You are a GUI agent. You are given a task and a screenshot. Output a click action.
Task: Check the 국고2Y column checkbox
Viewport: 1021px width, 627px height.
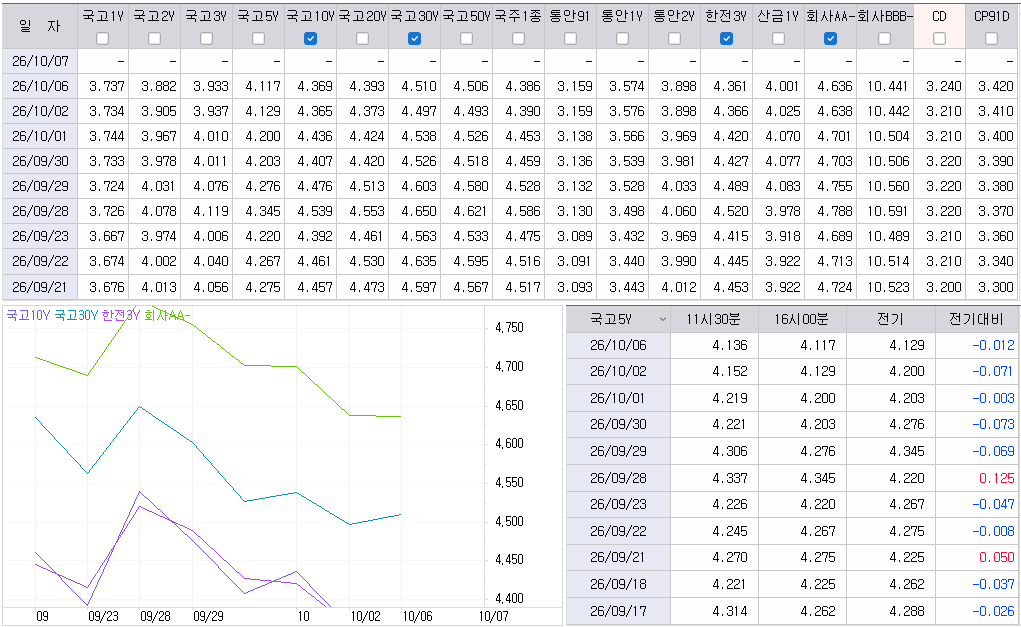point(154,39)
